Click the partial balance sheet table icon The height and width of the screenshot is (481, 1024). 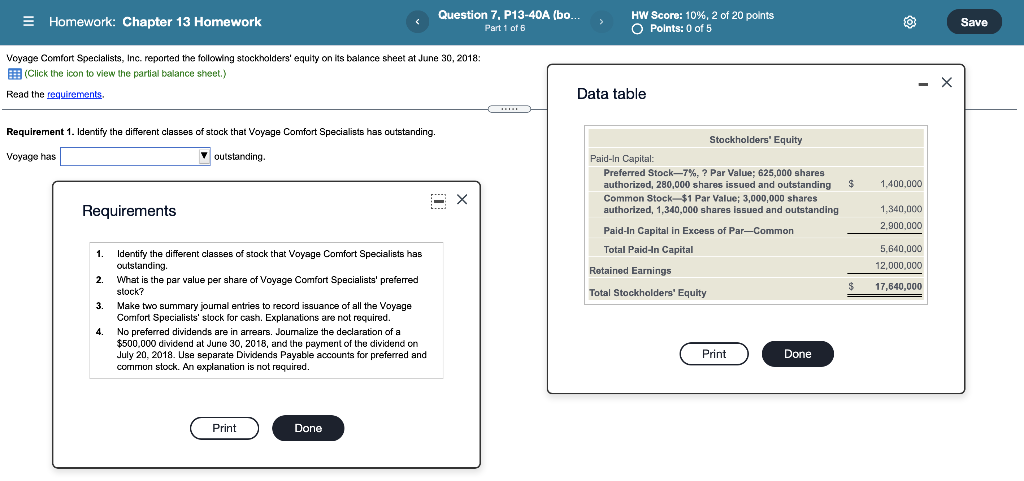pyautogui.click(x=14, y=74)
